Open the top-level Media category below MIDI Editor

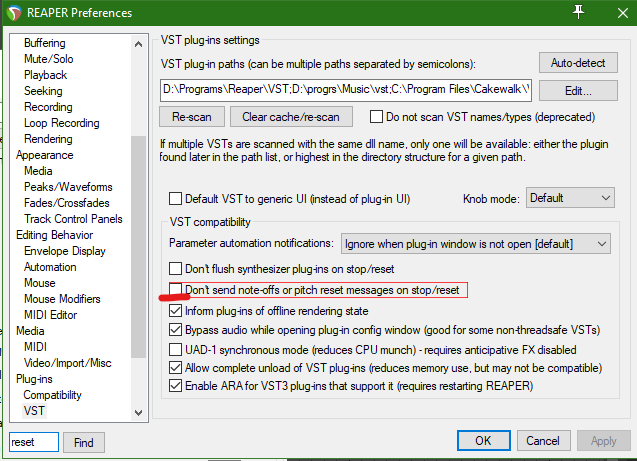[x=30, y=331]
